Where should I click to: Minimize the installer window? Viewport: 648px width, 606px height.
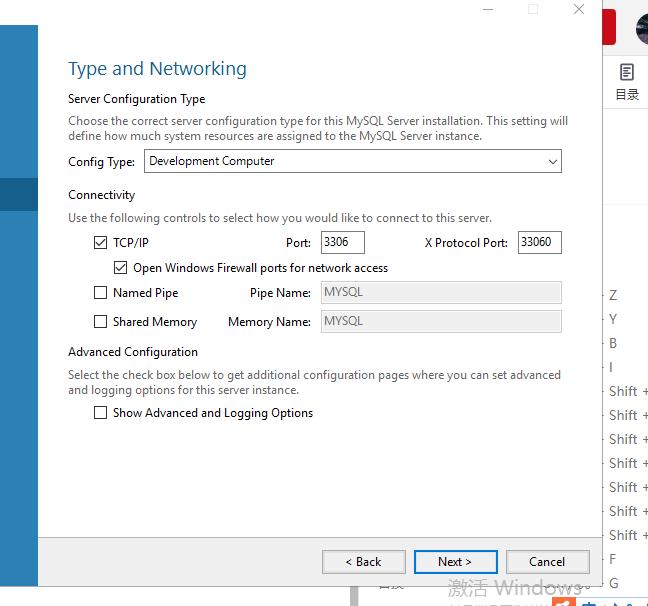pyautogui.click(x=488, y=9)
